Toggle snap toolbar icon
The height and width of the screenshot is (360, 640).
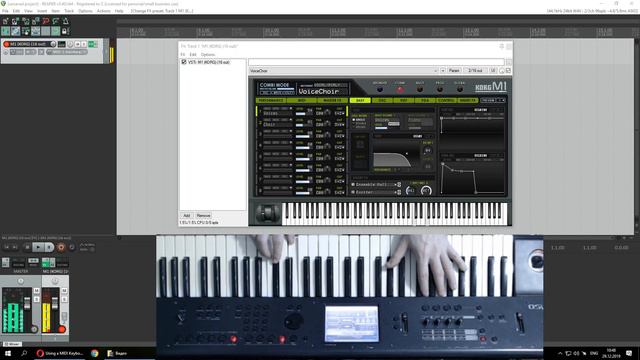(x=56, y=31)
